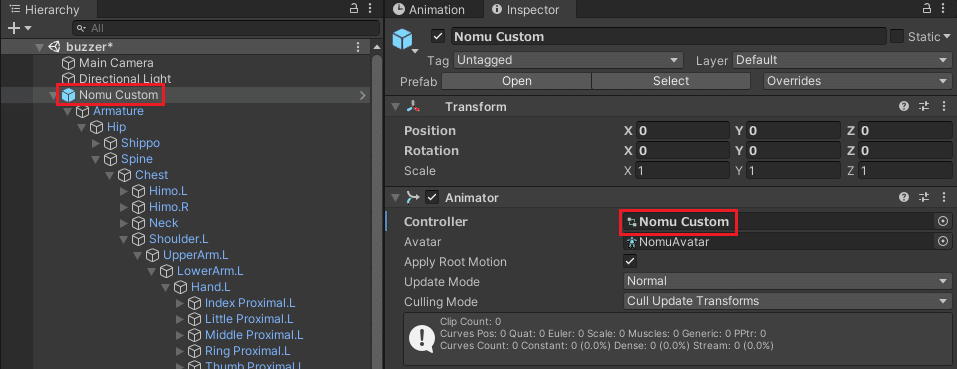Select Hand.L bone
957x369 pixels.
pos(211,287)
